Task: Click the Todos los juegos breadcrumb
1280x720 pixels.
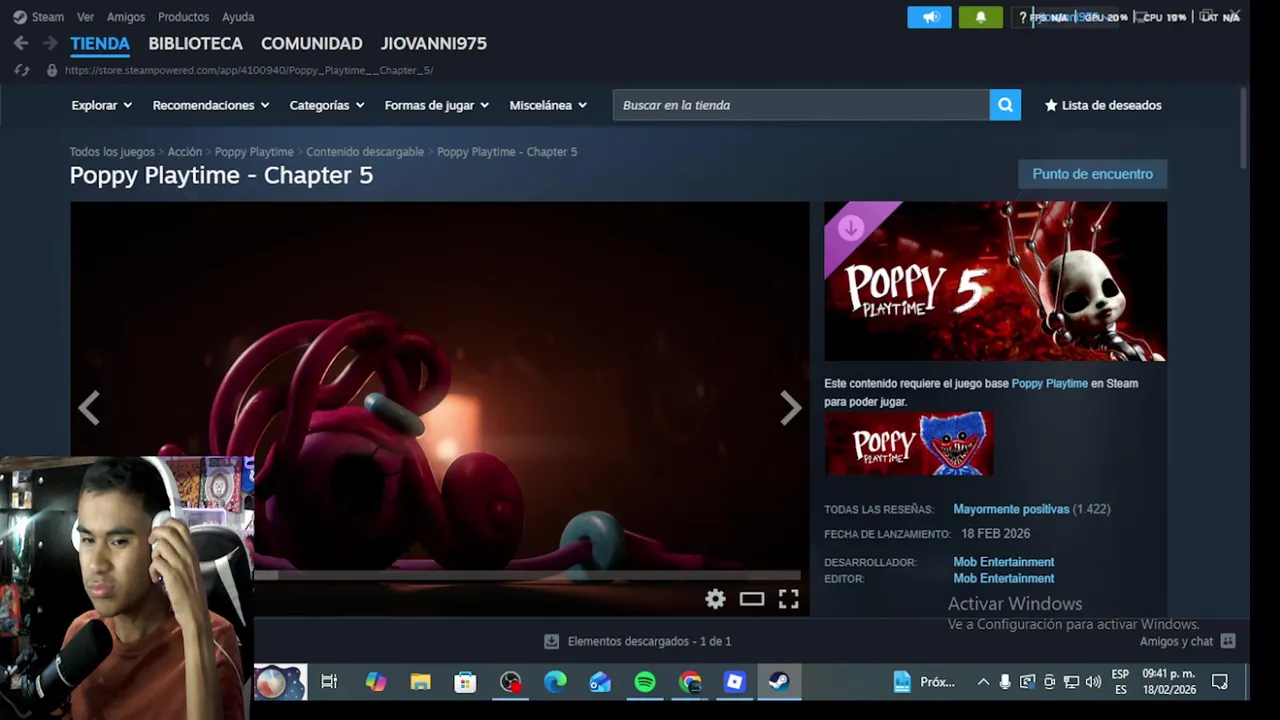Action: pos(112,152)
